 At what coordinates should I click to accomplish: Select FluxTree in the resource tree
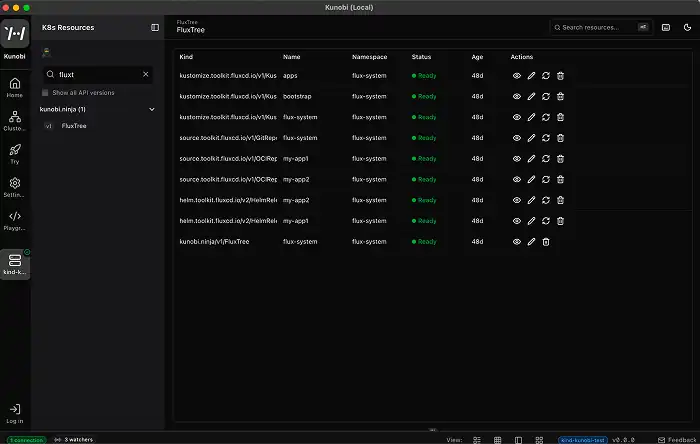74,126
